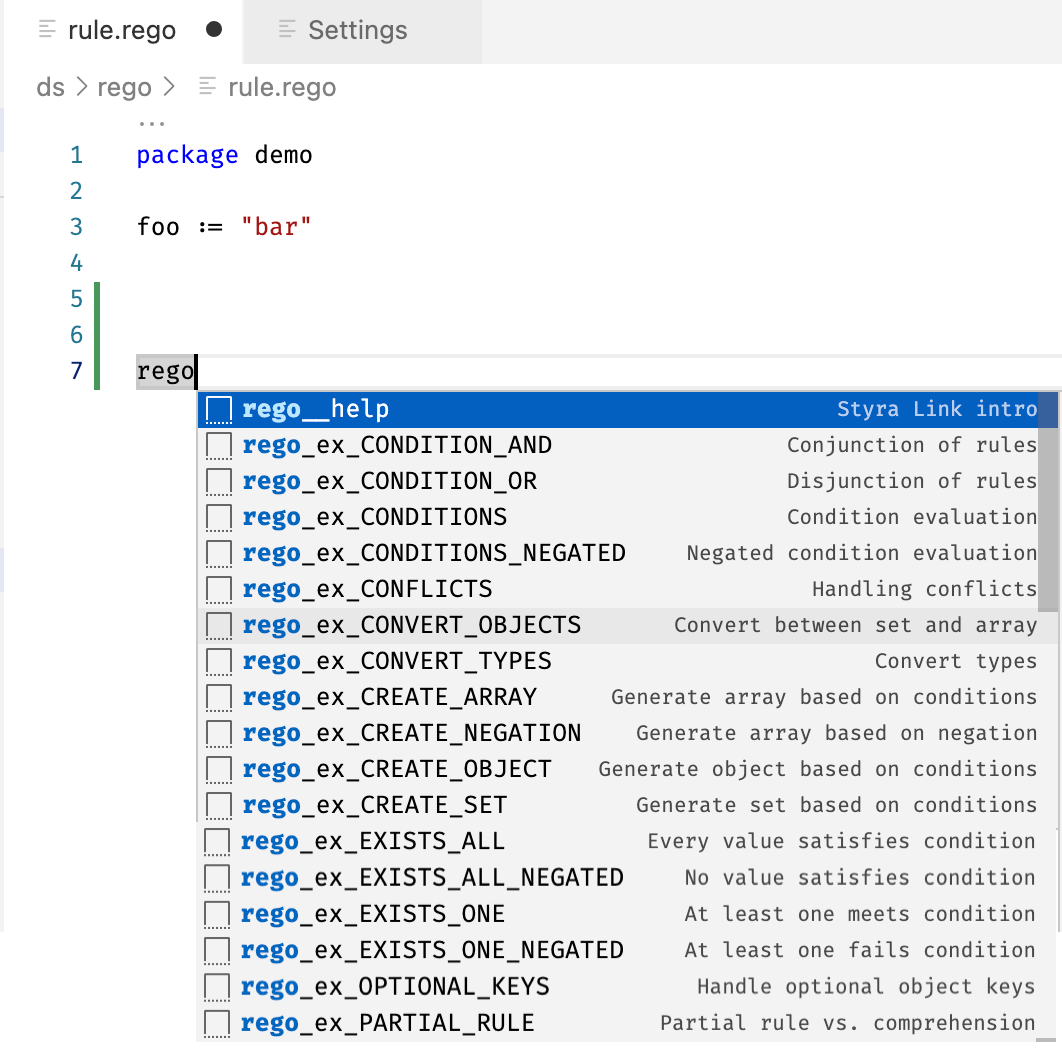This screenshot has width=1062, height=1054.
Task: Click snippet icon beside rego_ex_CONDITIONS_NEGATED
Action: pos(219,553)
